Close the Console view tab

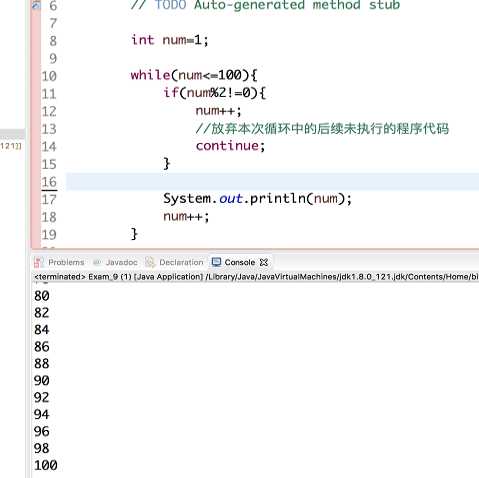pyautogui.click(x=264, y=262)
